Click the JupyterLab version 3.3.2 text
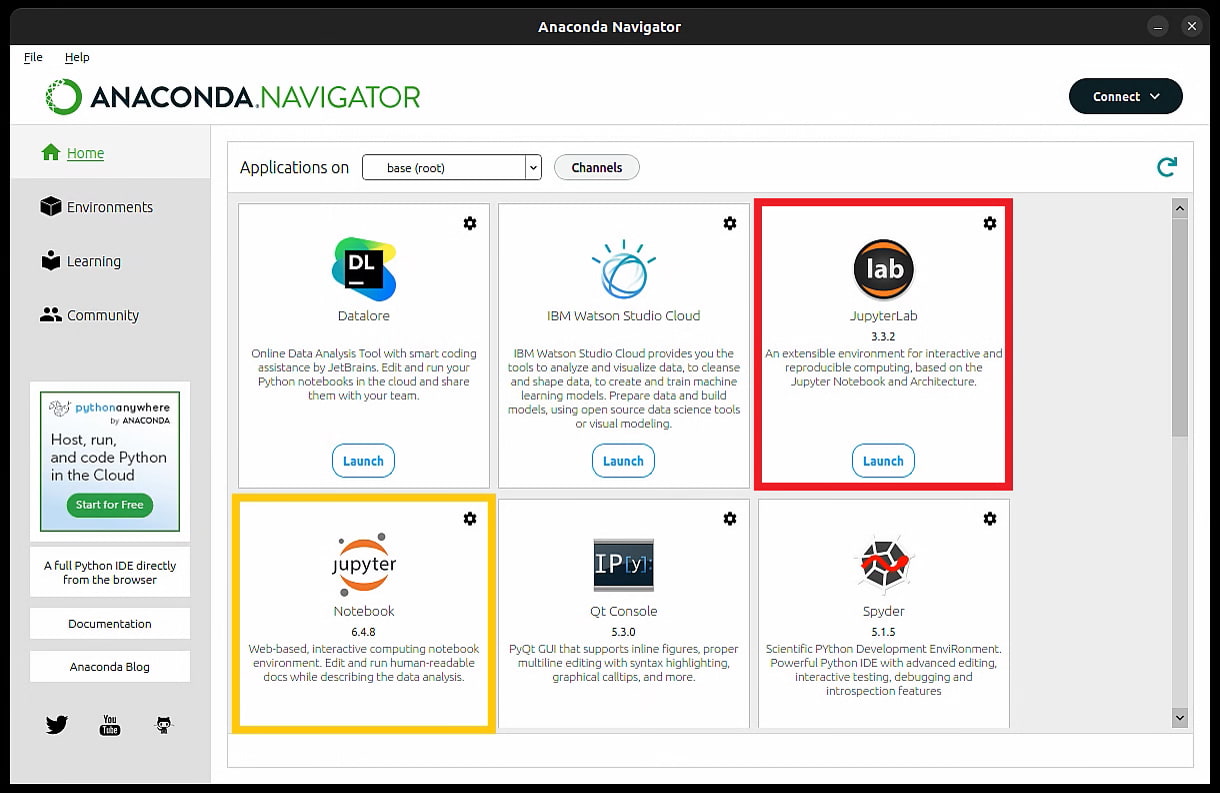 884,337
